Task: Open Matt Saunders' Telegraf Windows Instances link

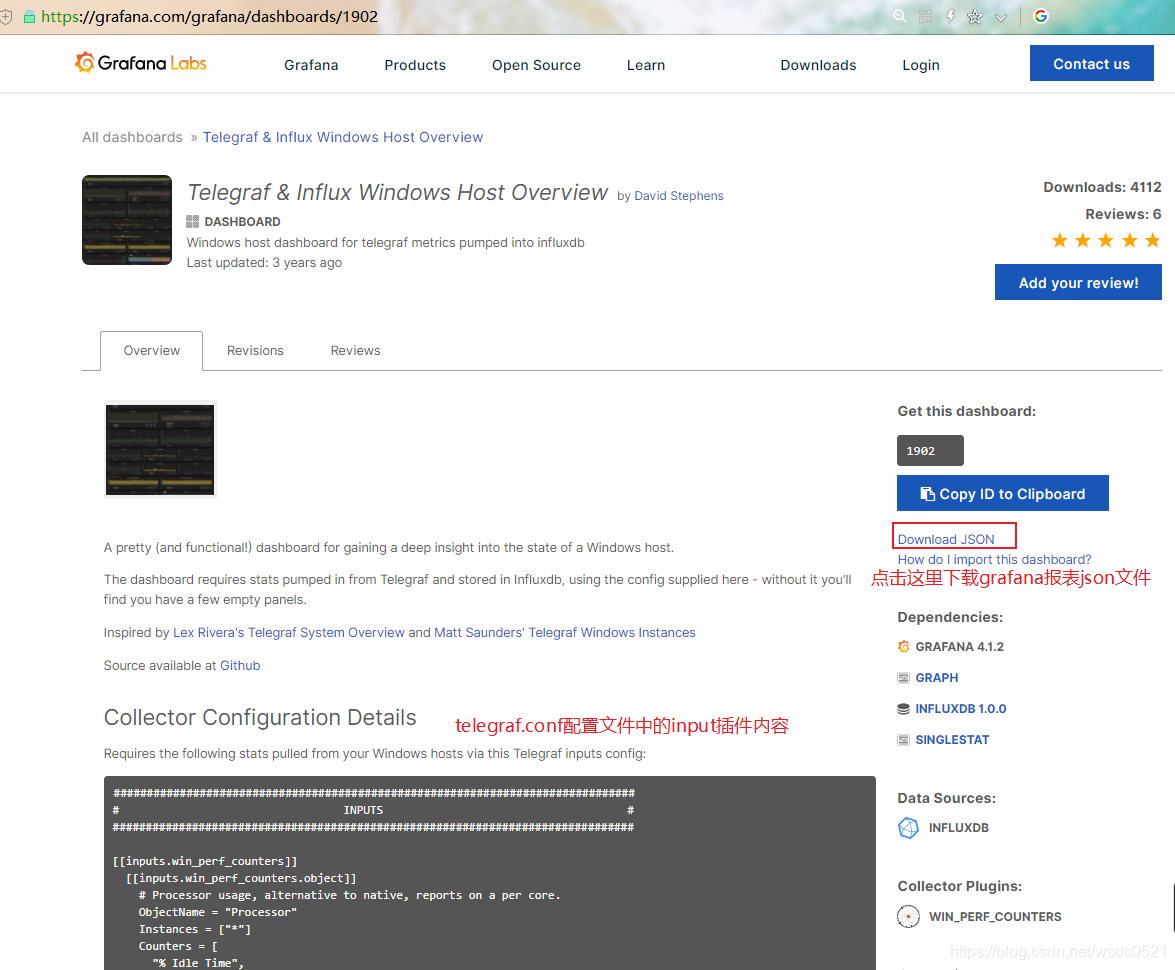Action: (x=565, y=633)
